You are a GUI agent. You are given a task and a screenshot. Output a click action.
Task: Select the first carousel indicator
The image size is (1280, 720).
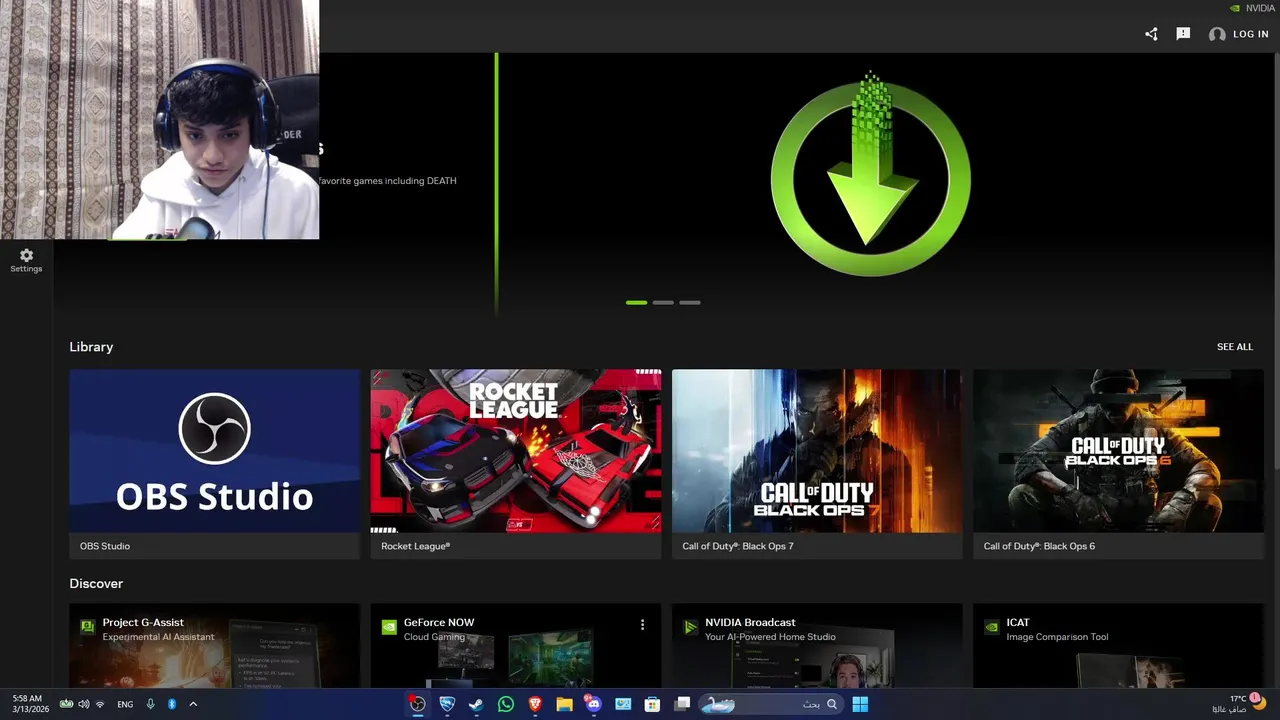(636, 302)
